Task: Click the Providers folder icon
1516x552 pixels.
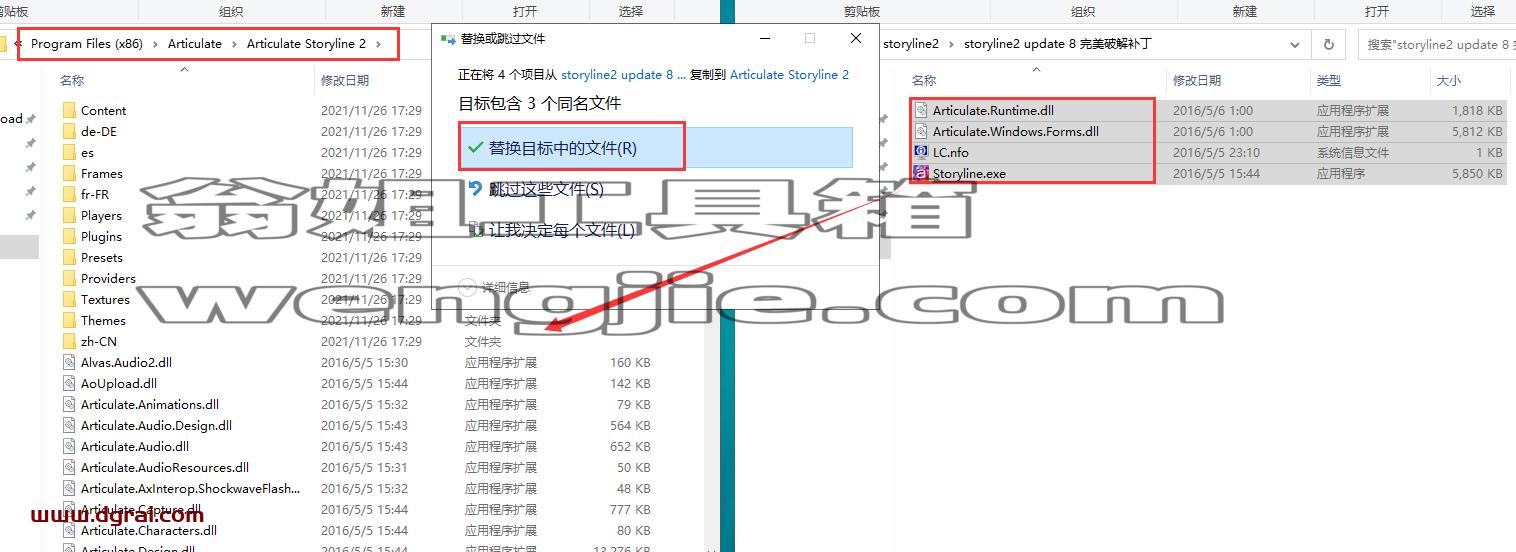Action: pyautogui.click(x=69, y=278)
